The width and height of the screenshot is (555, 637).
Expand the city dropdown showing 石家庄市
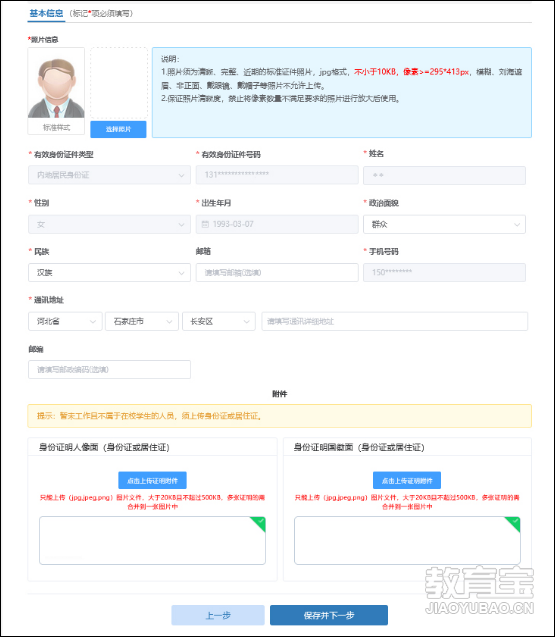(x=142, y=321)
